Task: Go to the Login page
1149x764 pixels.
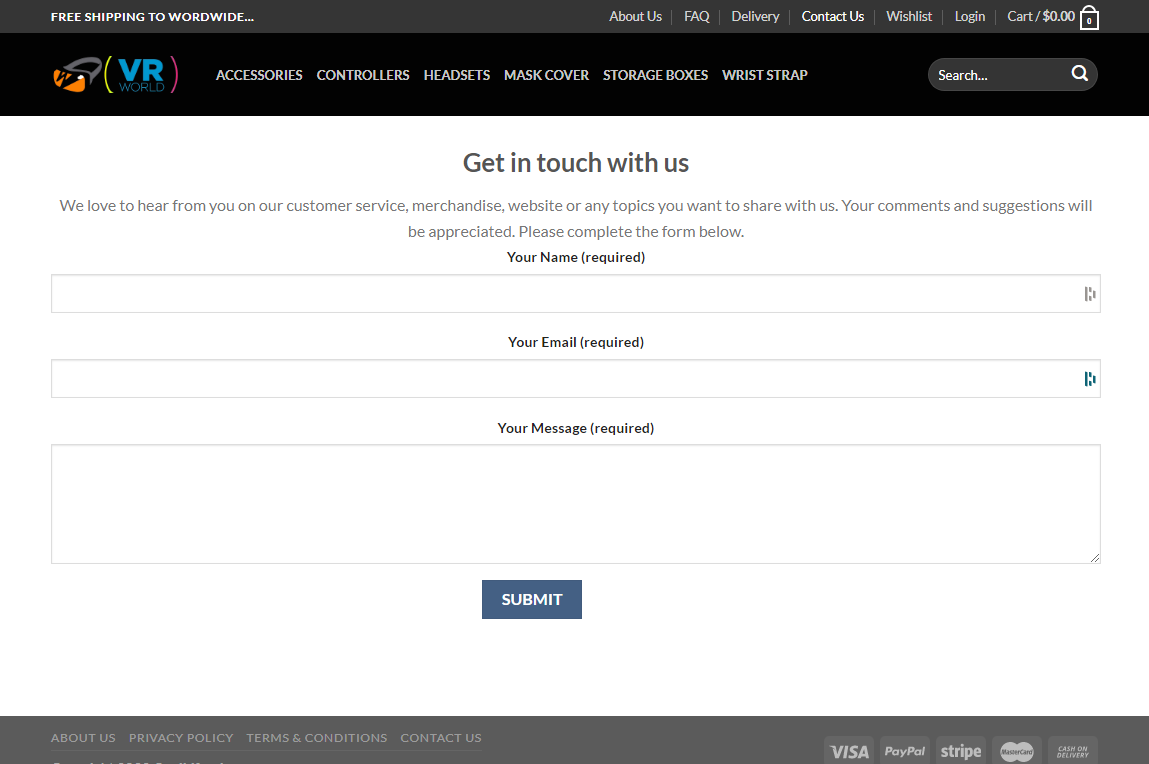Action: click(969, 16)
